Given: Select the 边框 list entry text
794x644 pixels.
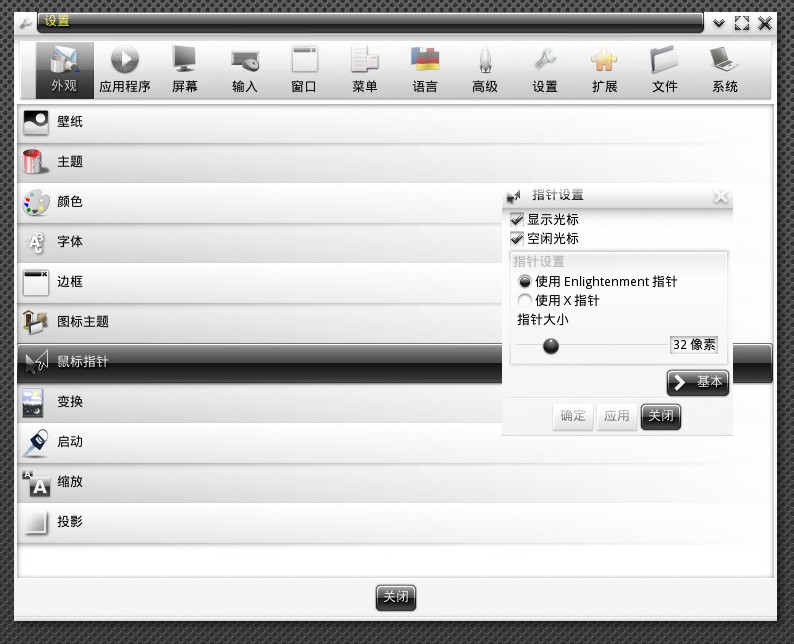Looking at the screenshot, I should (70, 281).
